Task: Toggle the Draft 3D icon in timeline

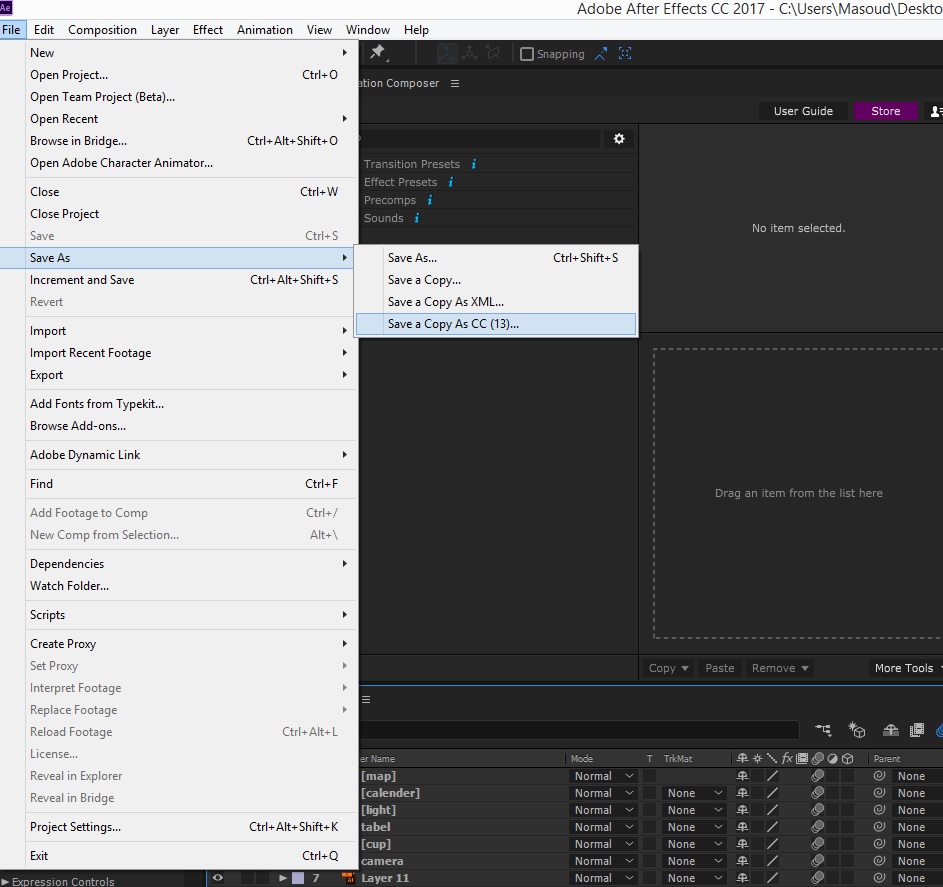Action: click(x=856, y=730)
